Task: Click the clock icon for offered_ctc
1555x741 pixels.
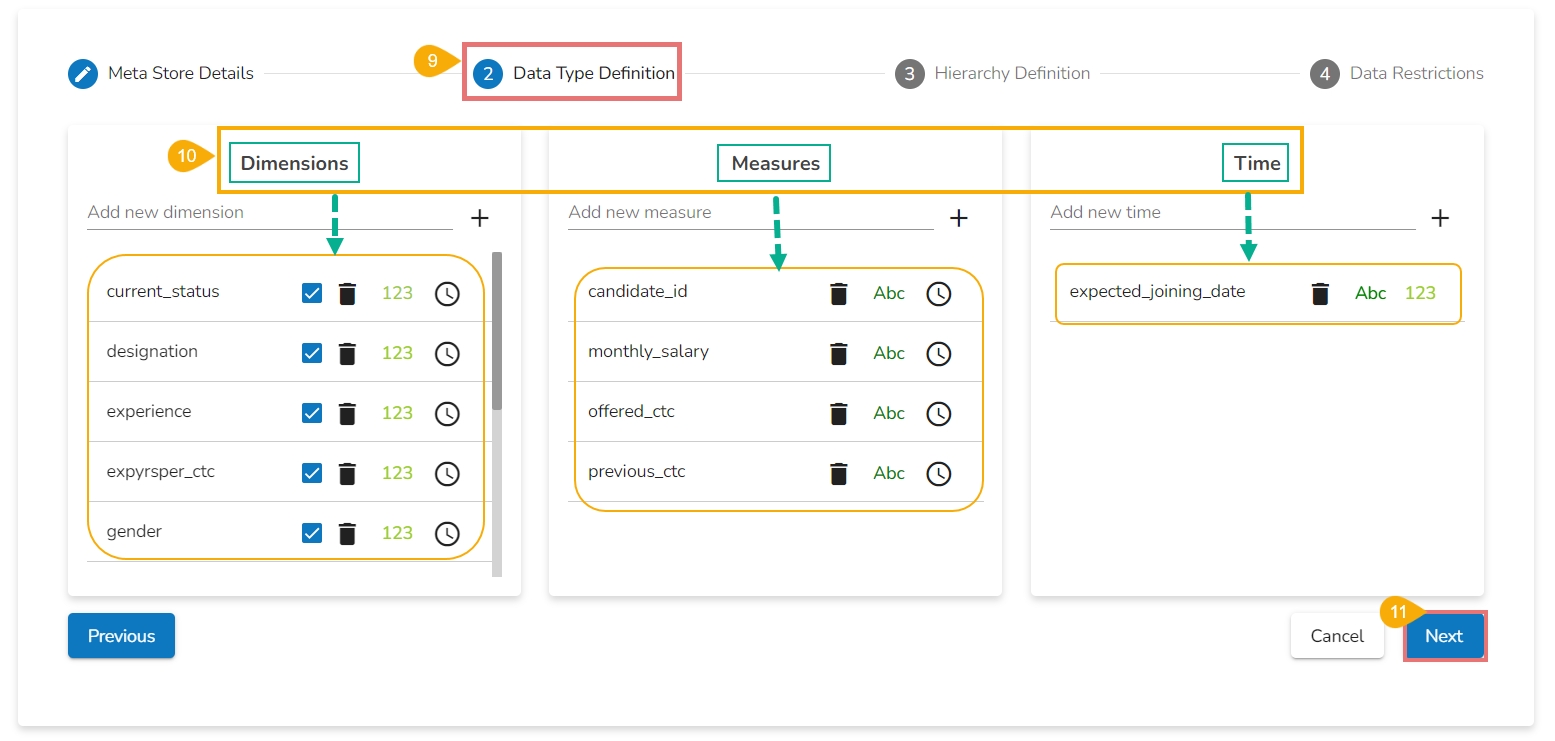Action: [x=938, y=413]
